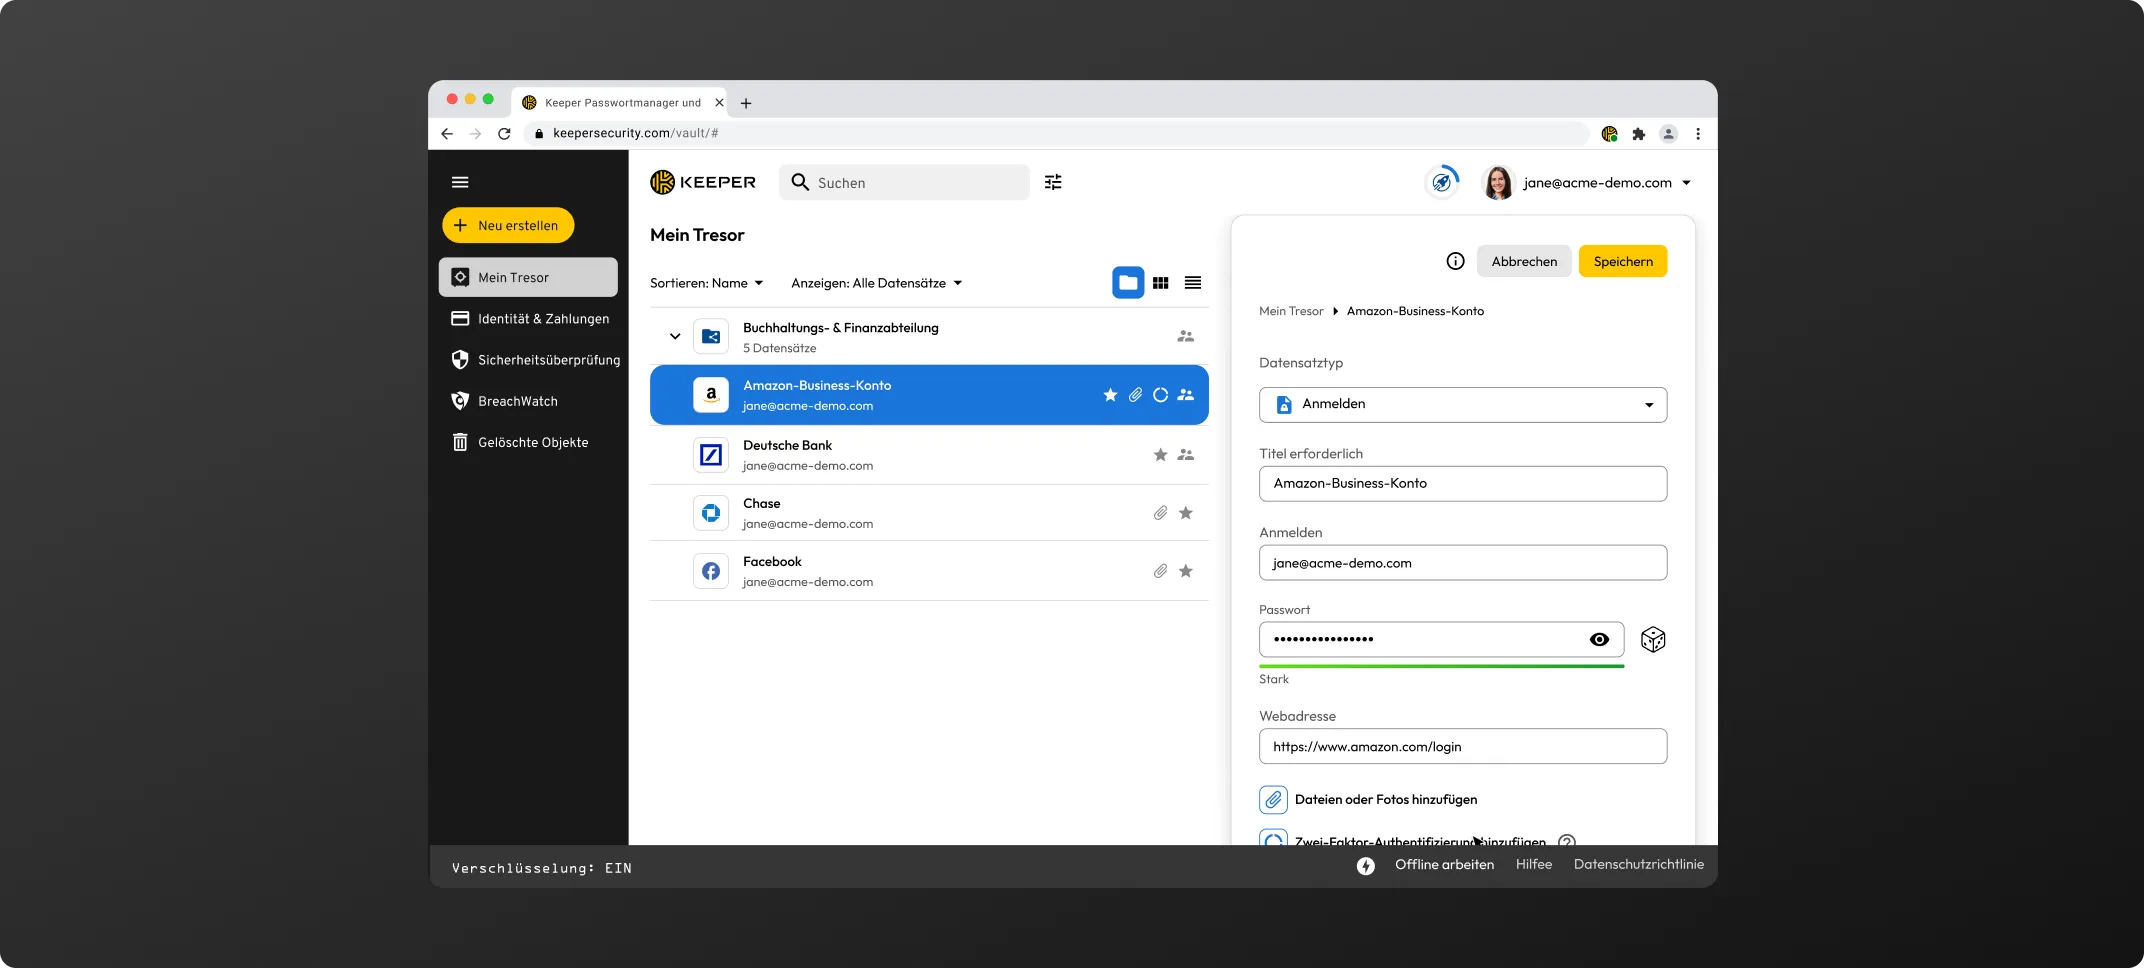The width and height of the screenshot is (2144, 968).
Task: Click Speichern button
Action: [1623, 262]
